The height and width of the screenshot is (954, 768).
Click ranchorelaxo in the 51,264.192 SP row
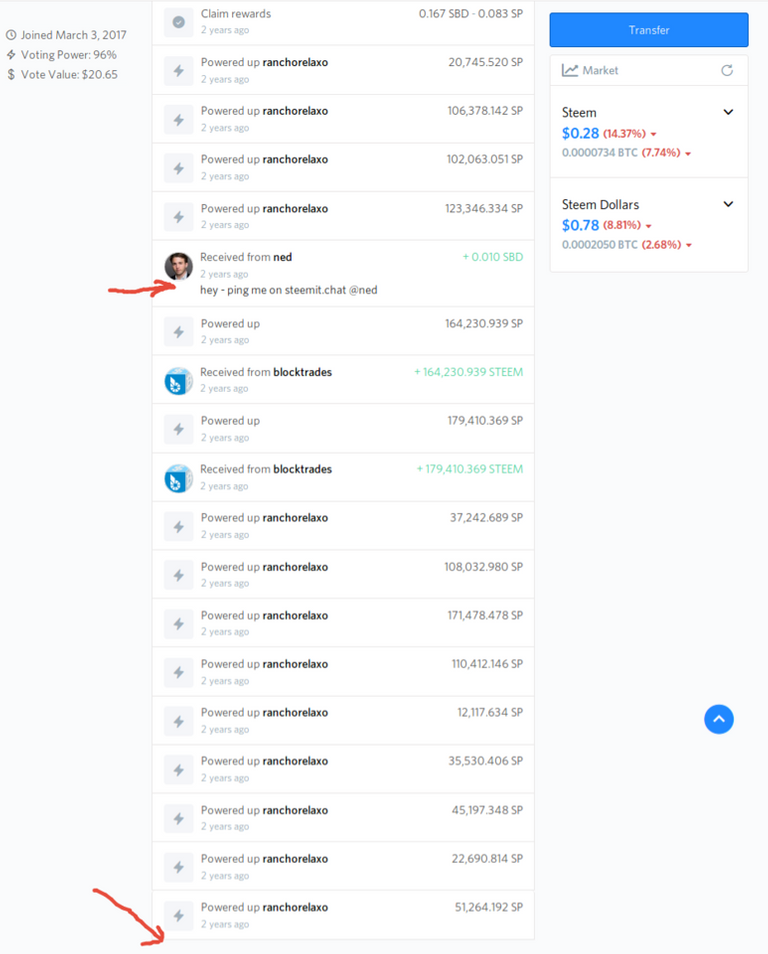295,907
